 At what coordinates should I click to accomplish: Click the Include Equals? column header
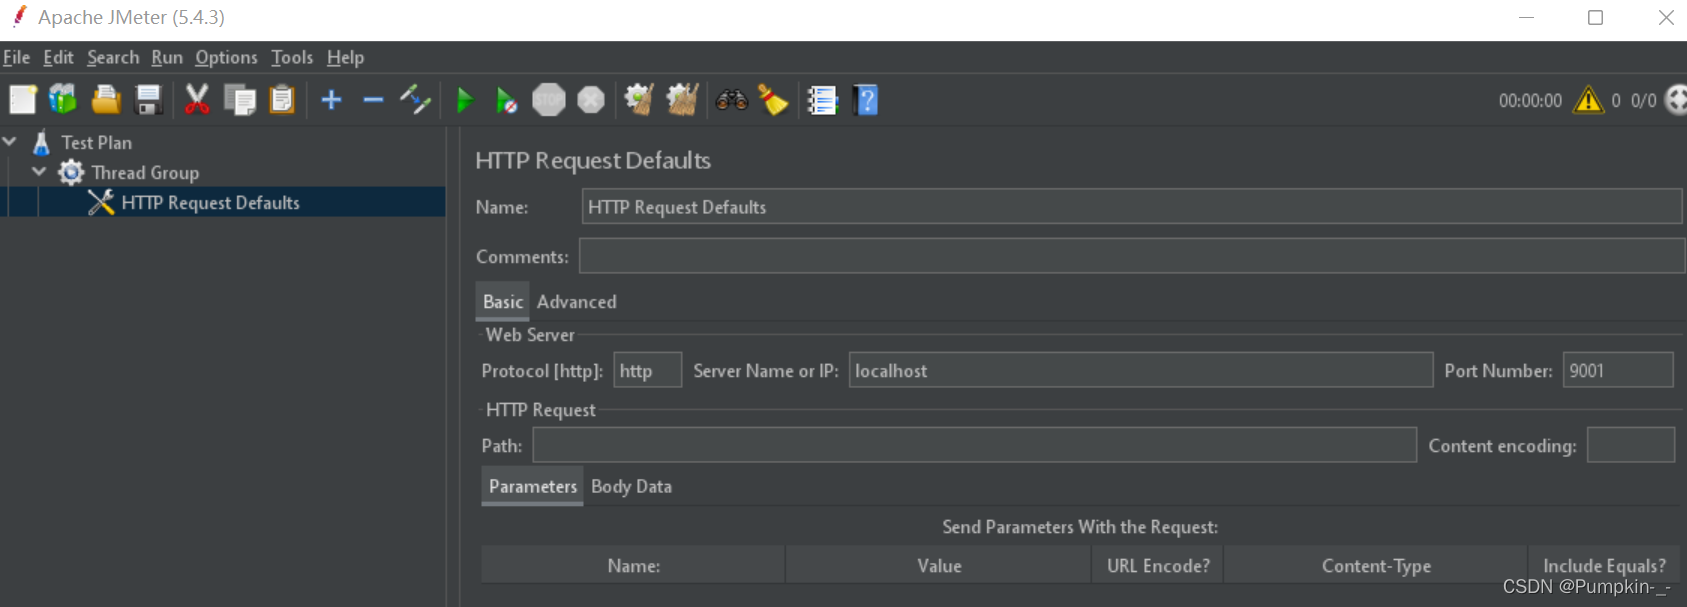coord(1604,566)
